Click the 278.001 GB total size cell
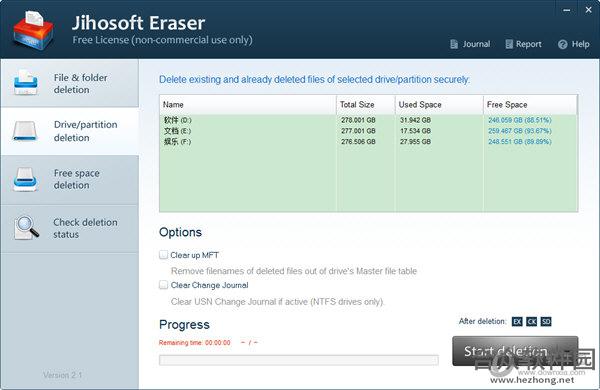The width and height of the screenshot is (600, 390). (x=358, y=120)
